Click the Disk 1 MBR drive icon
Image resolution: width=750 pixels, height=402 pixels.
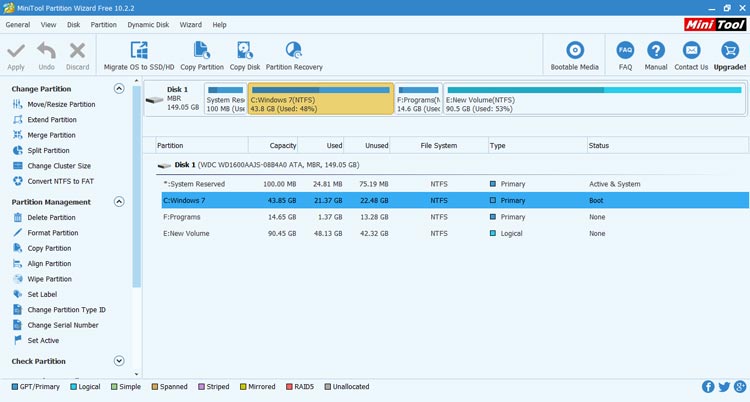click(154, 100)
